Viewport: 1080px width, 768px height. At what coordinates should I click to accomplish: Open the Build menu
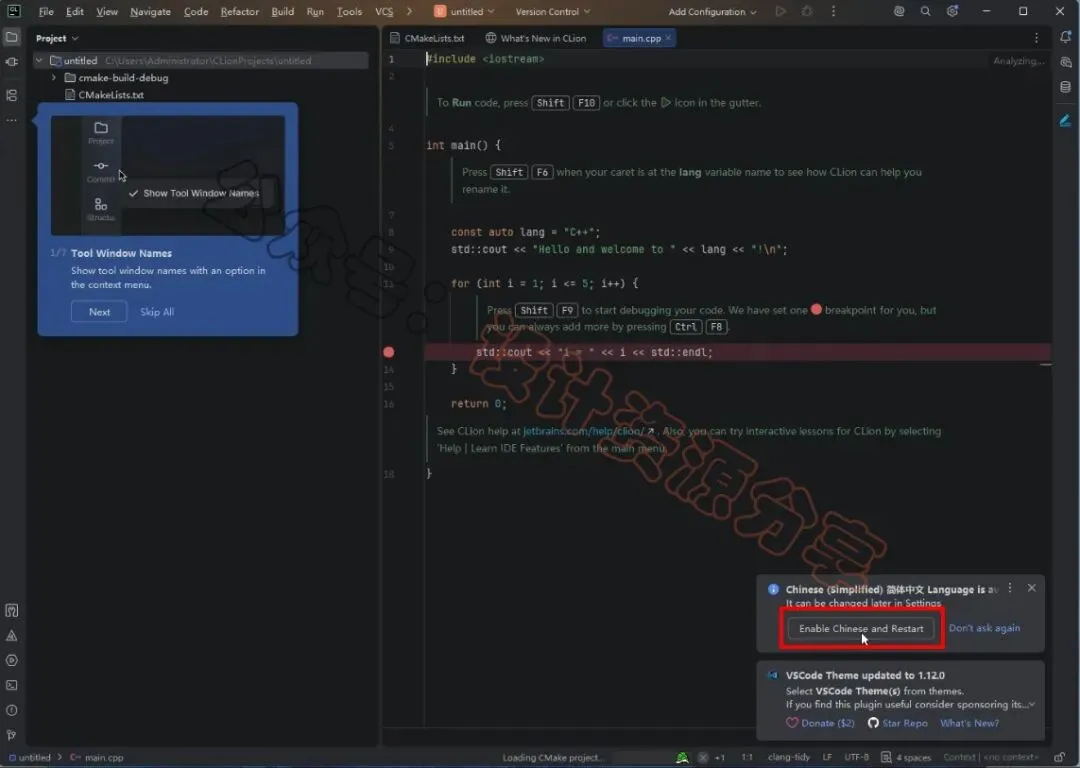282,12
